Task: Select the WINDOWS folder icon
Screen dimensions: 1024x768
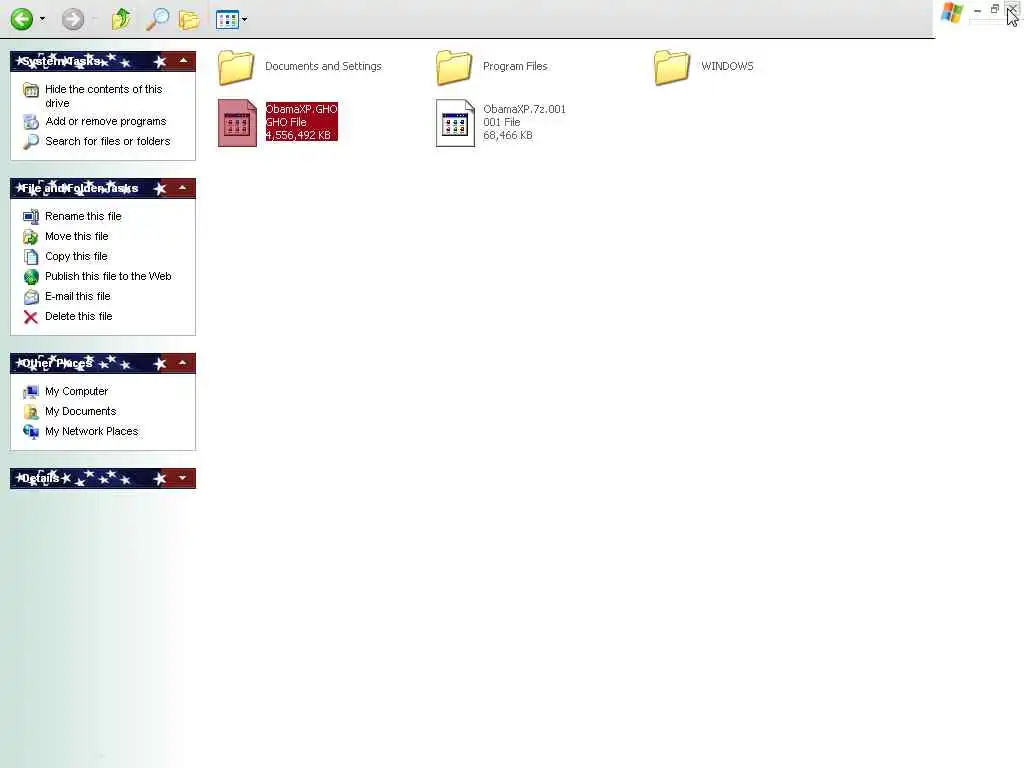Action: coord(671,67)
